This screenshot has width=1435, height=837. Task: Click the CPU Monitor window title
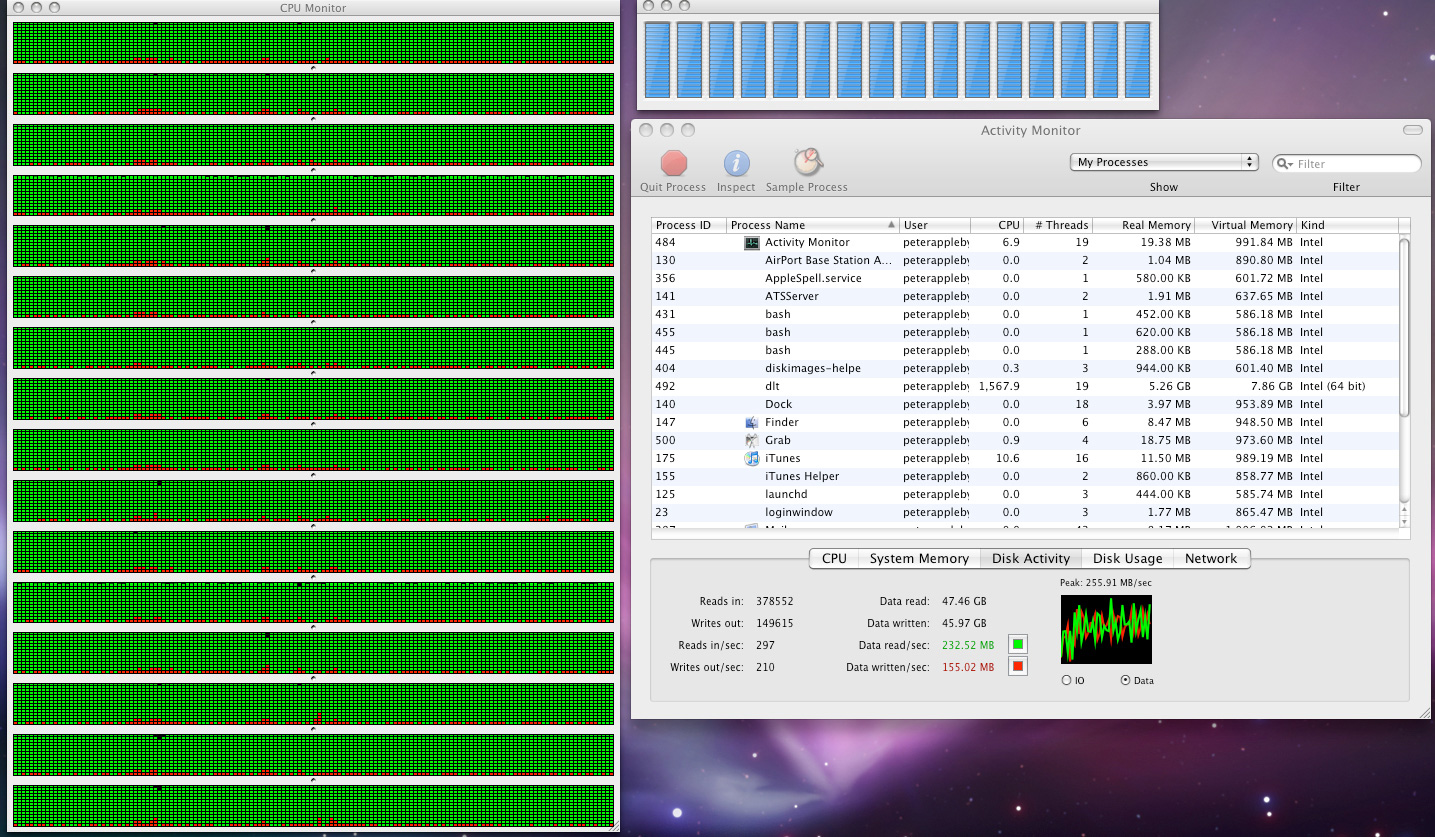point(313,8)
